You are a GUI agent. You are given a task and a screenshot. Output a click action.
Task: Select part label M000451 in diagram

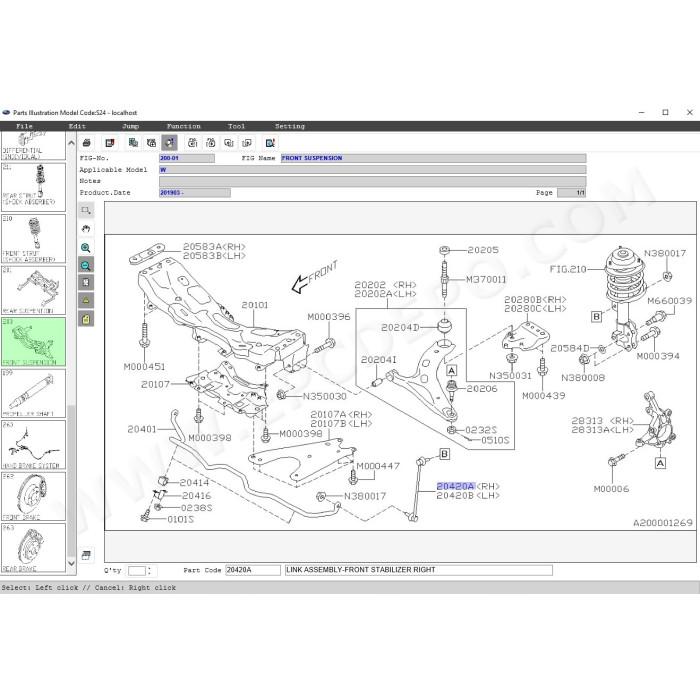[x=144, y=367]
